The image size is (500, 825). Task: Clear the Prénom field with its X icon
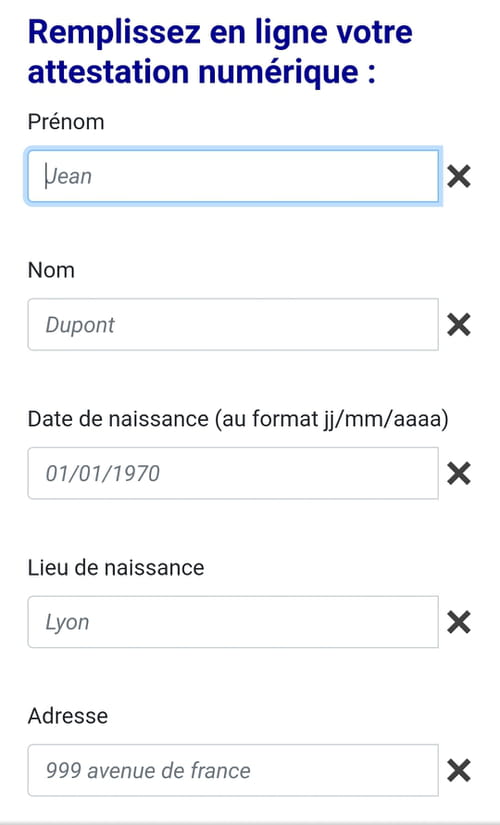point(458,176)
